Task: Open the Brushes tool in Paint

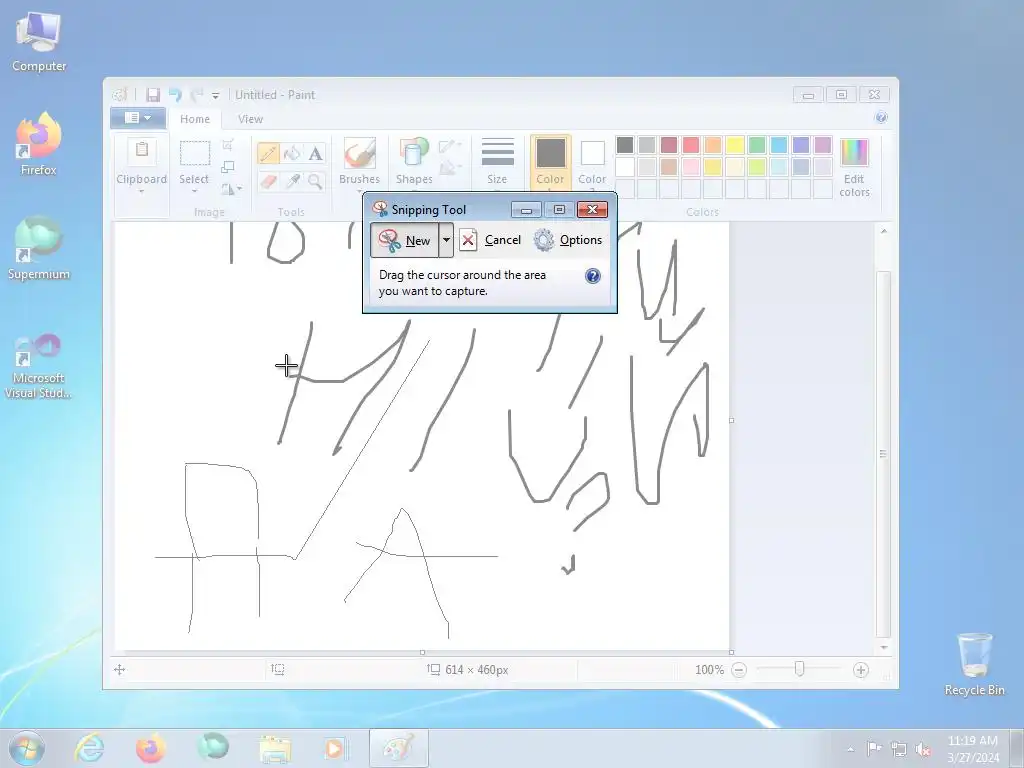Action: click(359, 161)
